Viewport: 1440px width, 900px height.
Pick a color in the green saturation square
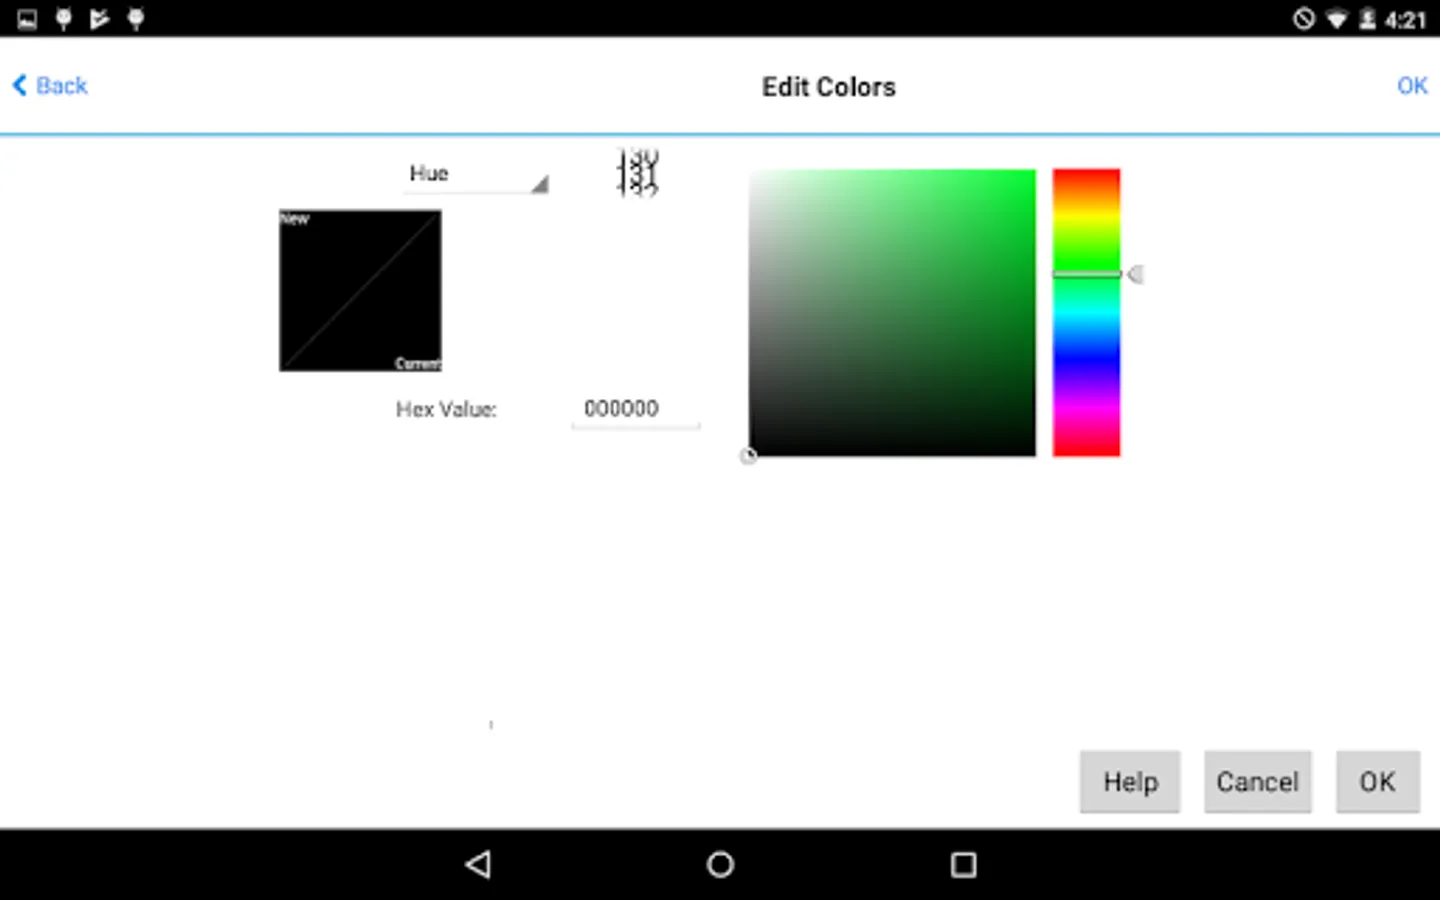(892, 312)
